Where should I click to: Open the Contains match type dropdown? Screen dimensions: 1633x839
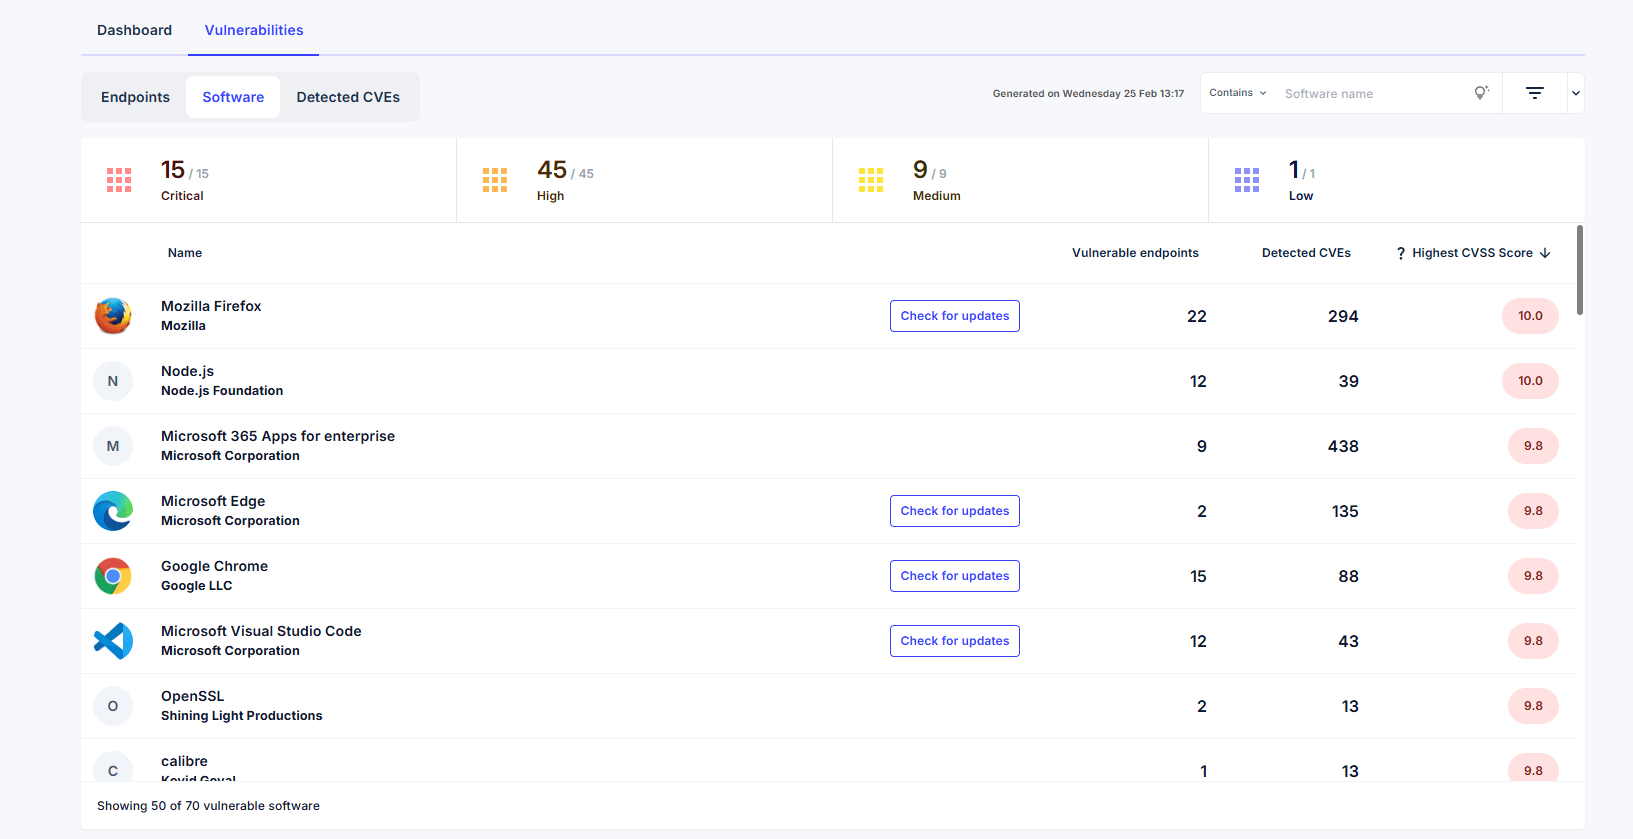pos(1238,93)
